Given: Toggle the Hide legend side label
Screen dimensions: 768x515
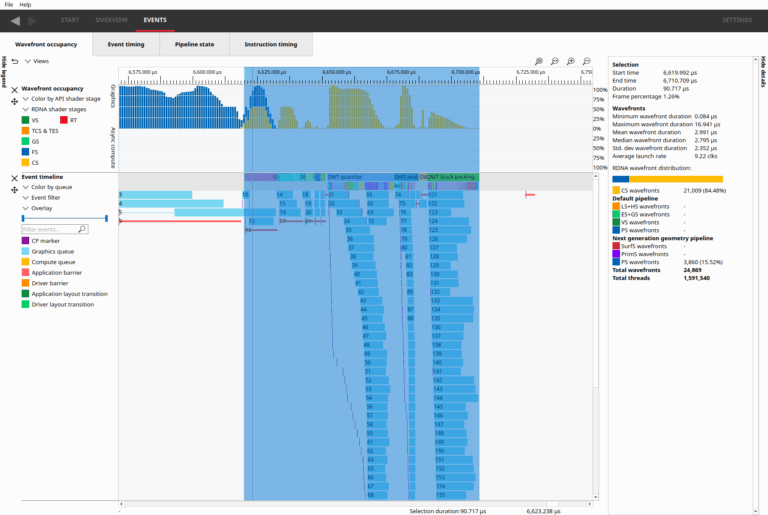Looking at the screenshot, I should point(4,72).
